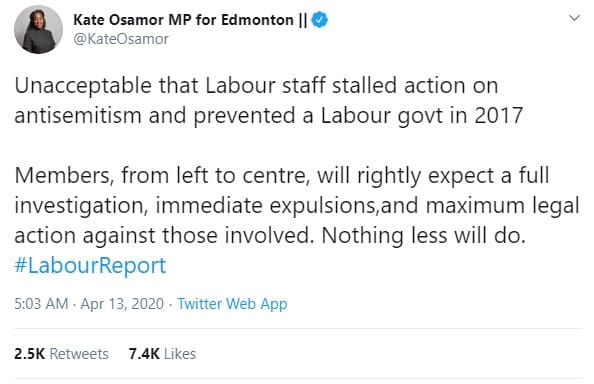Open Kate Osamor's profile picture
This screenshot has width=594, height=384.
38,29
